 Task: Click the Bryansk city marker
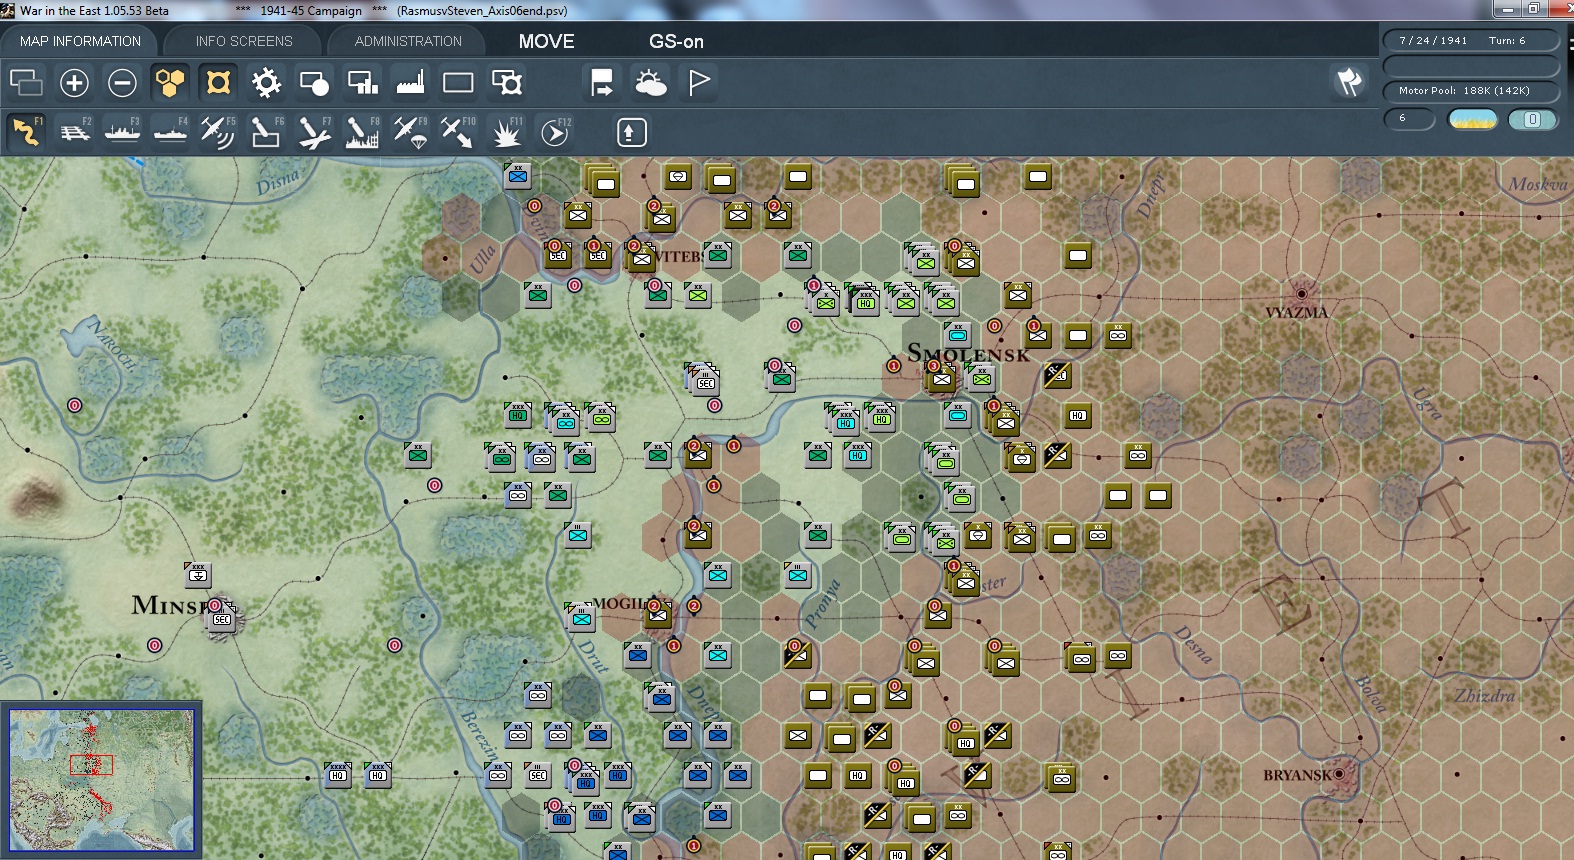(1341, 774)
